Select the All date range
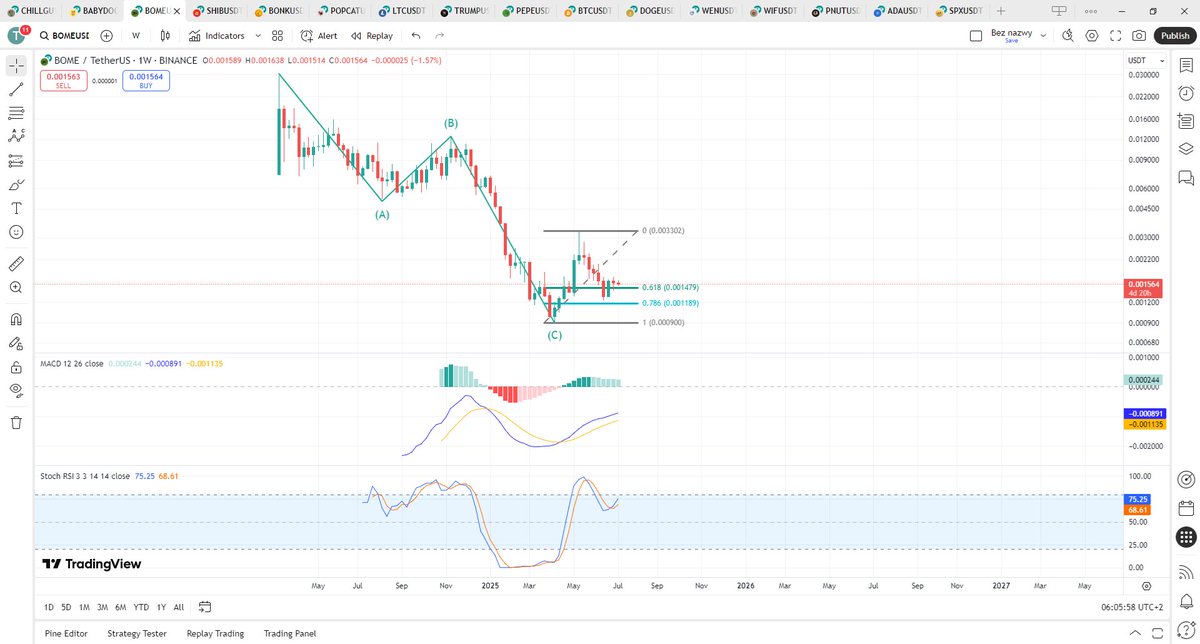Screen dimensions: 1200x644 tap(178, 607)
